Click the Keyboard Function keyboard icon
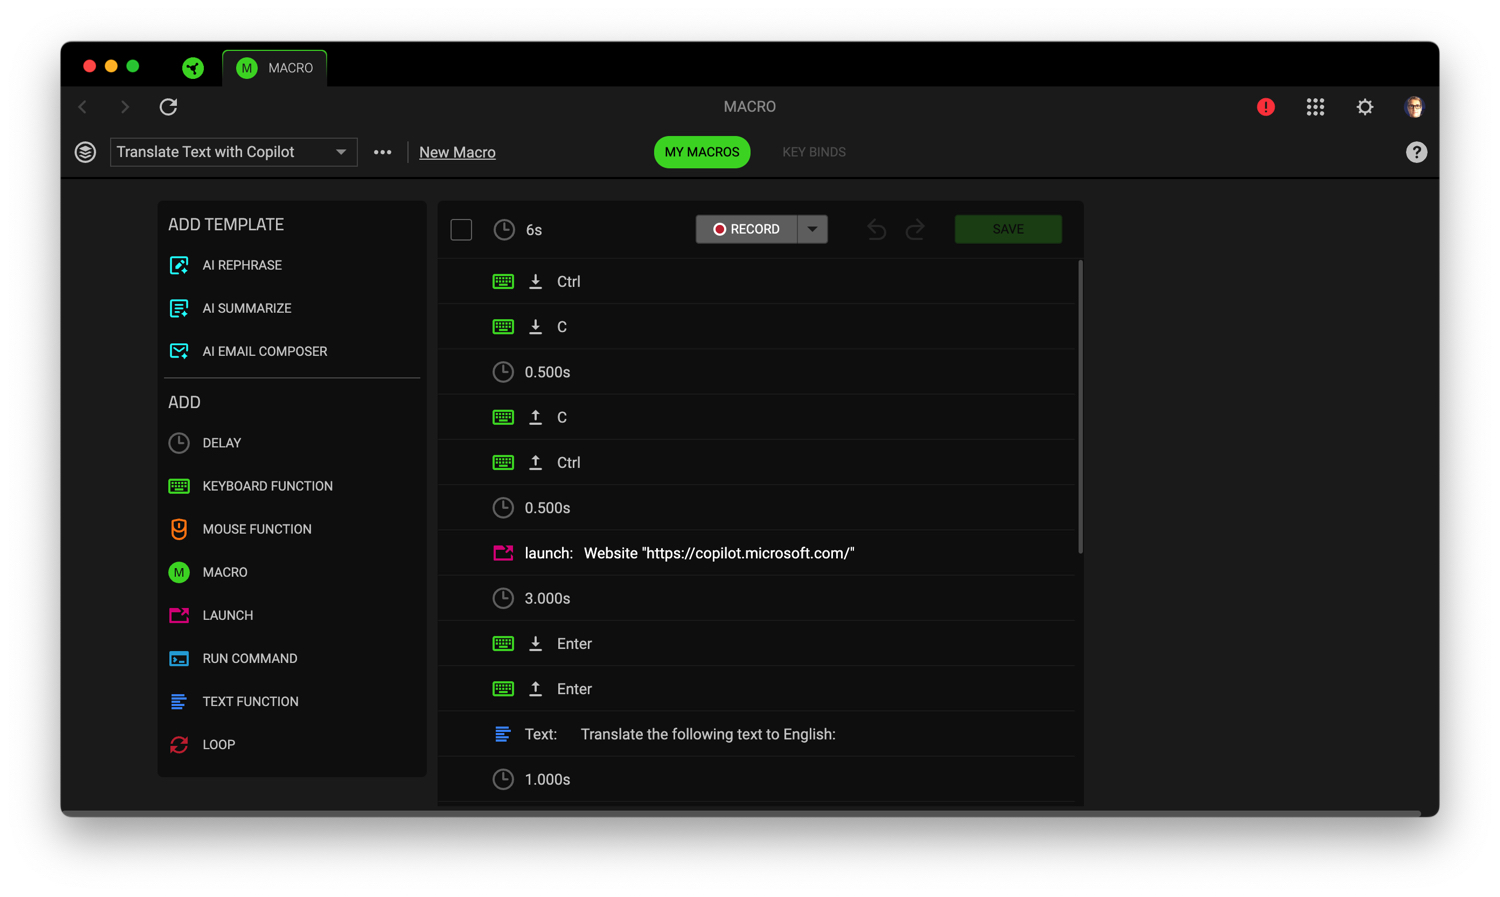This screenshot has height=897, width=1500. tap(179, 486)
